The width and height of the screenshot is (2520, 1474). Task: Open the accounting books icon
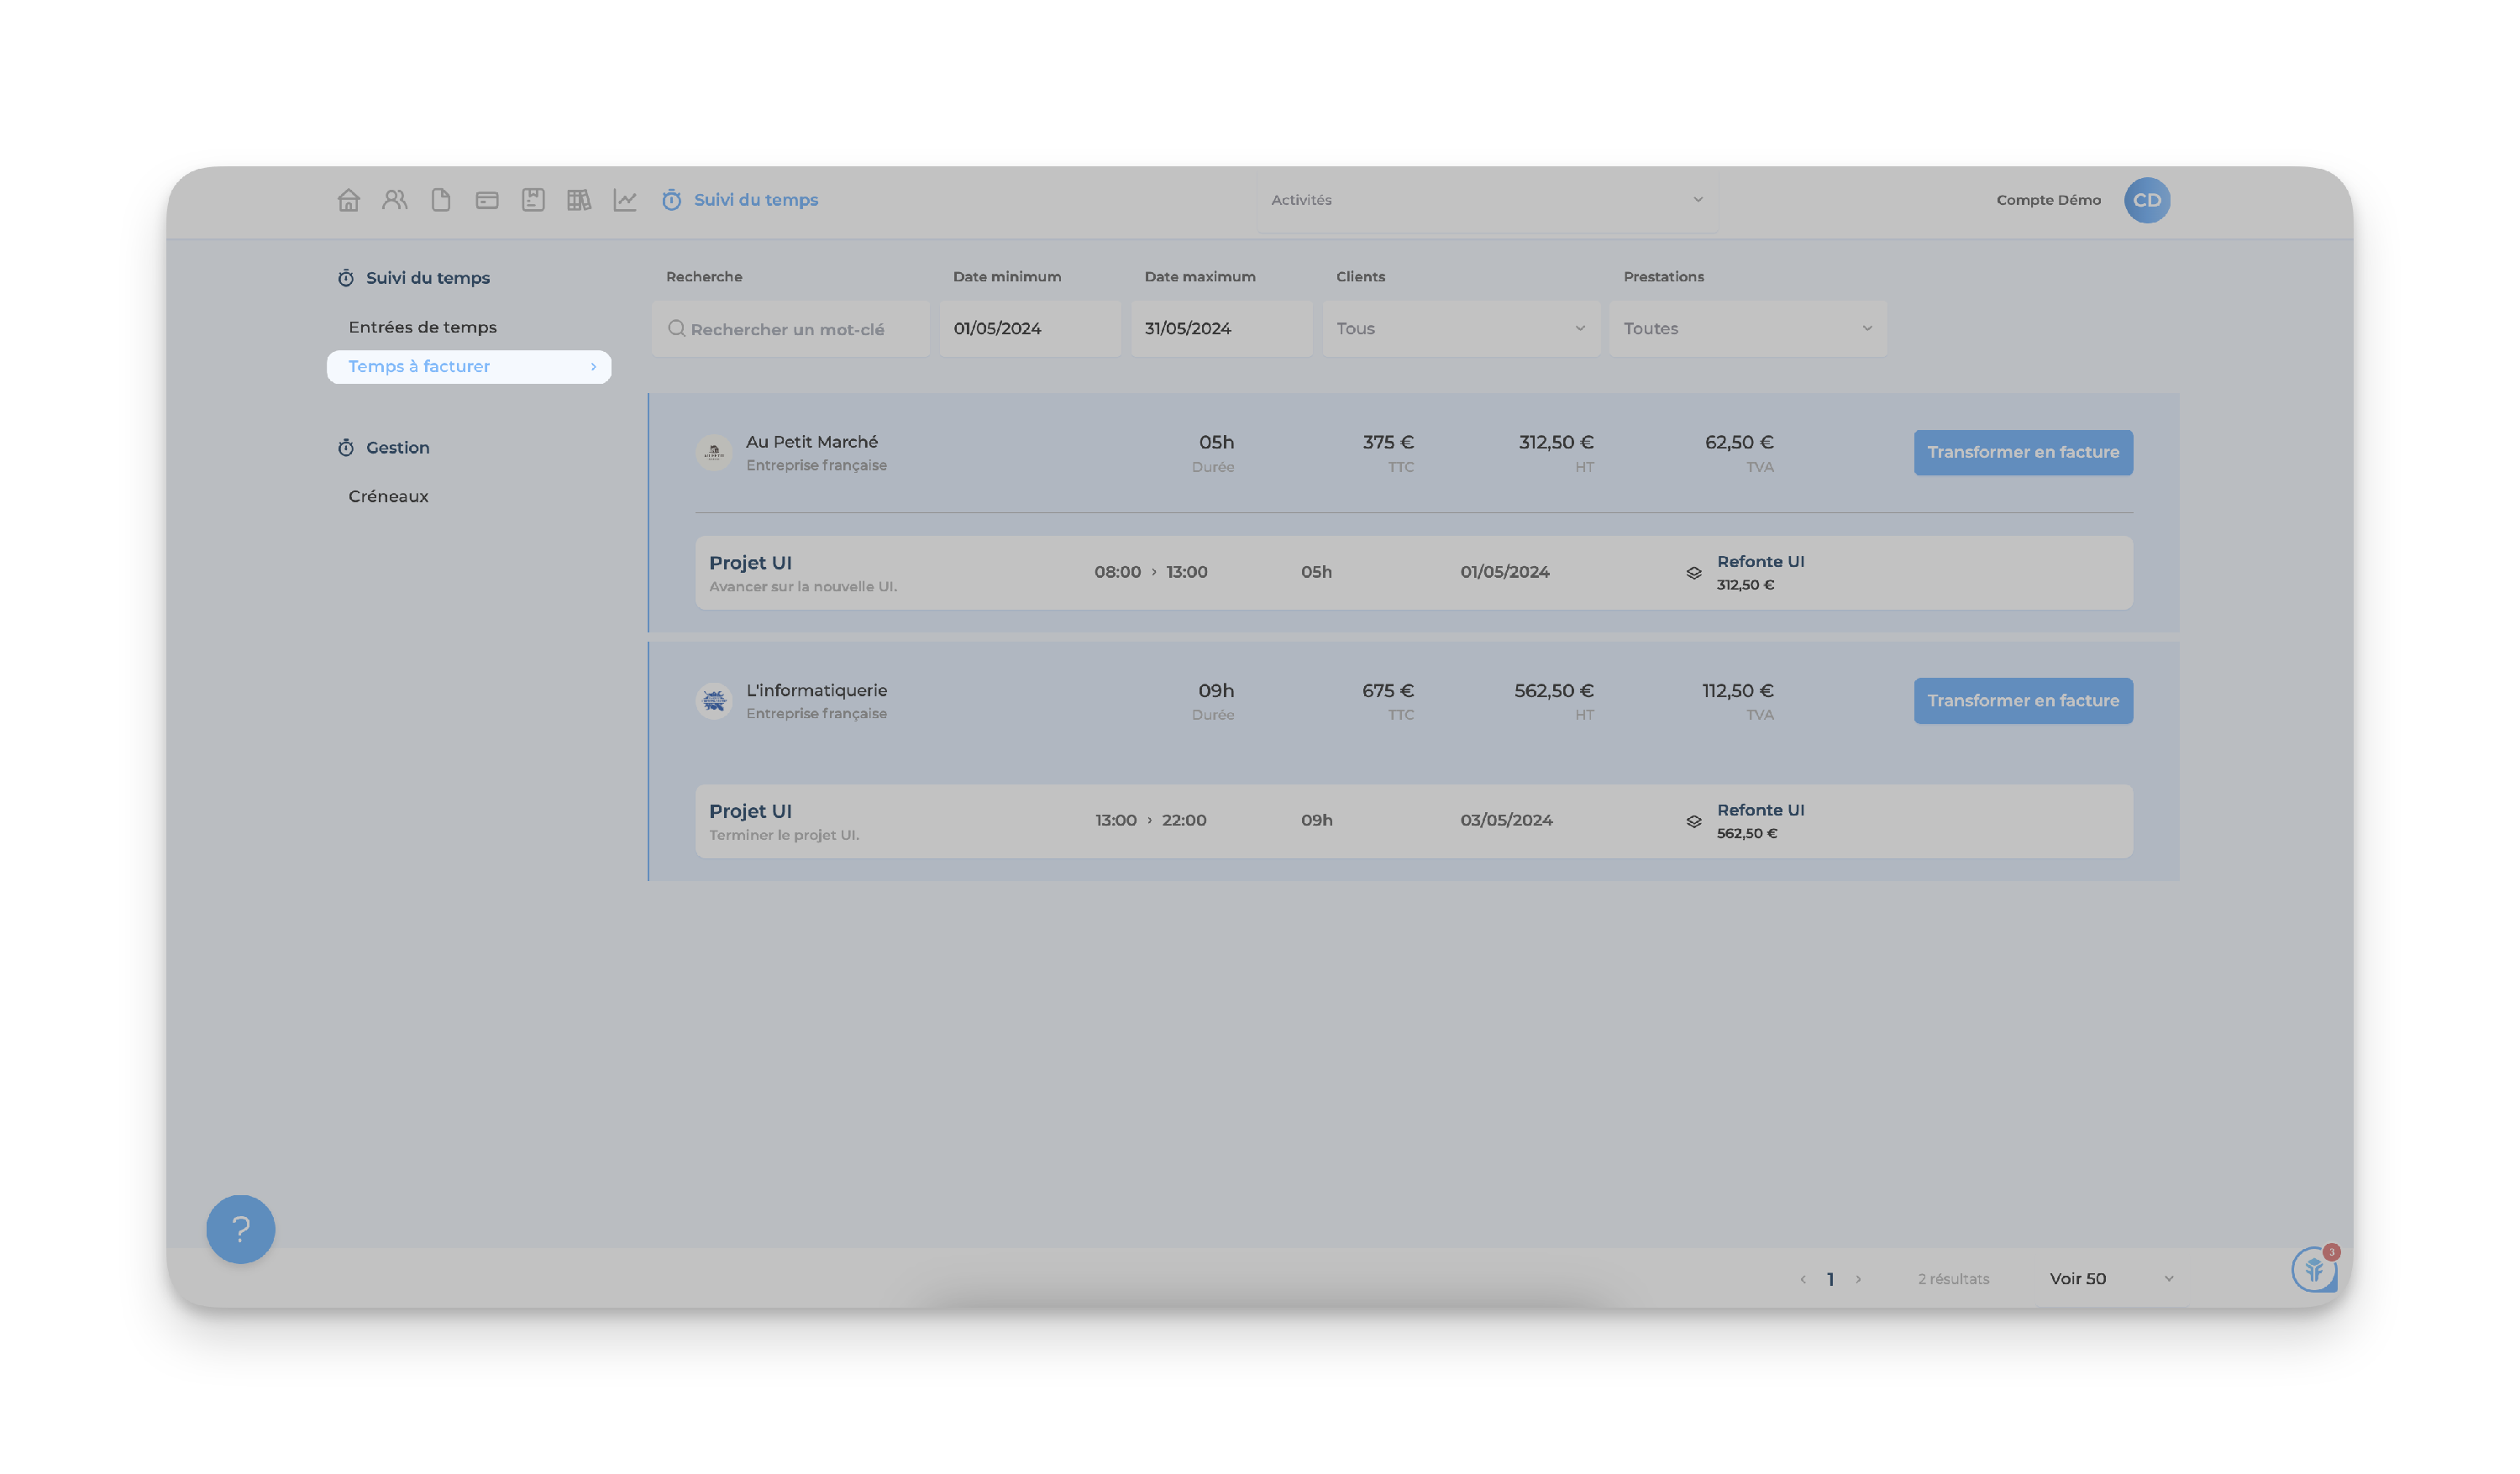(x=579, y=200)
